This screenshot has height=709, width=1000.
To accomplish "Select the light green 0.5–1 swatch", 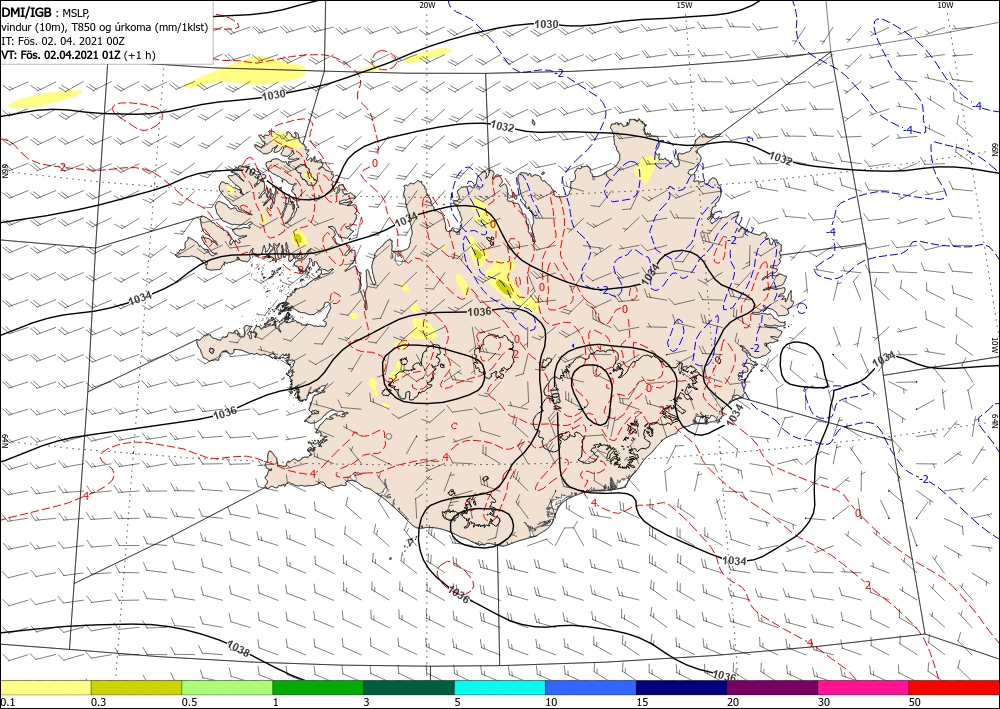I will click(227, 687).
